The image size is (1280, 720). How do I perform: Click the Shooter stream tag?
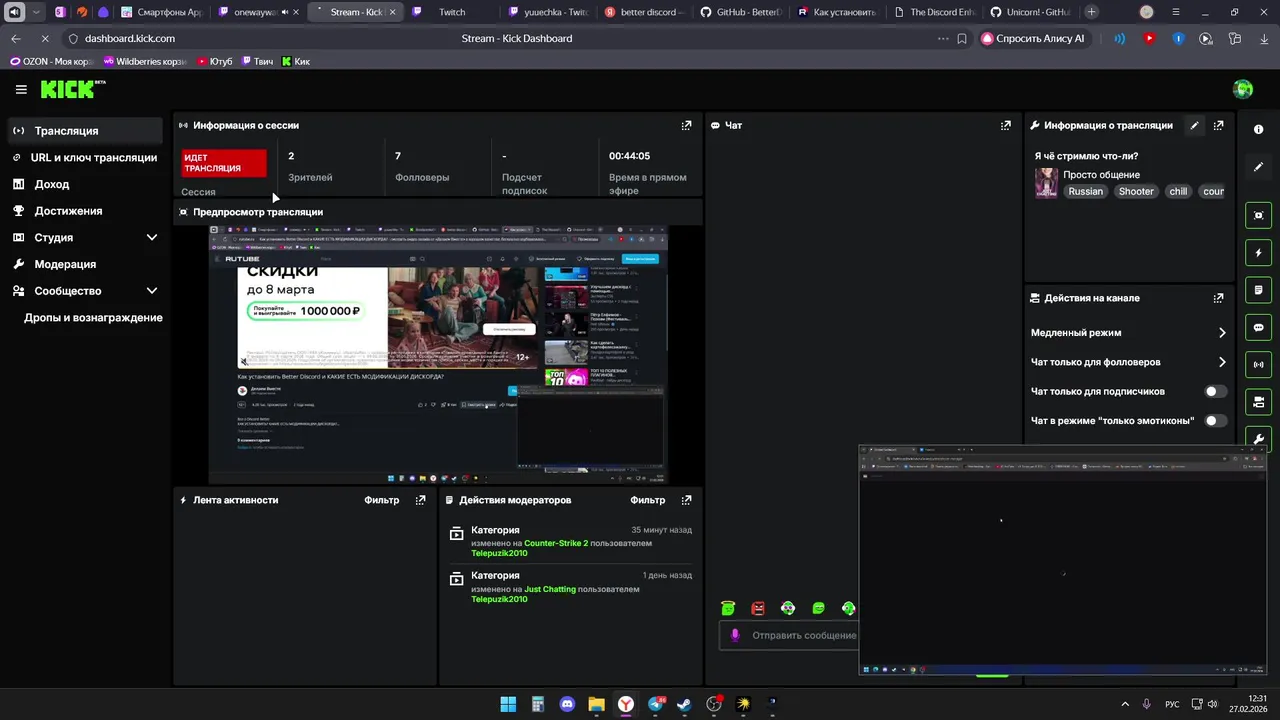click(x=1136, y=191)
